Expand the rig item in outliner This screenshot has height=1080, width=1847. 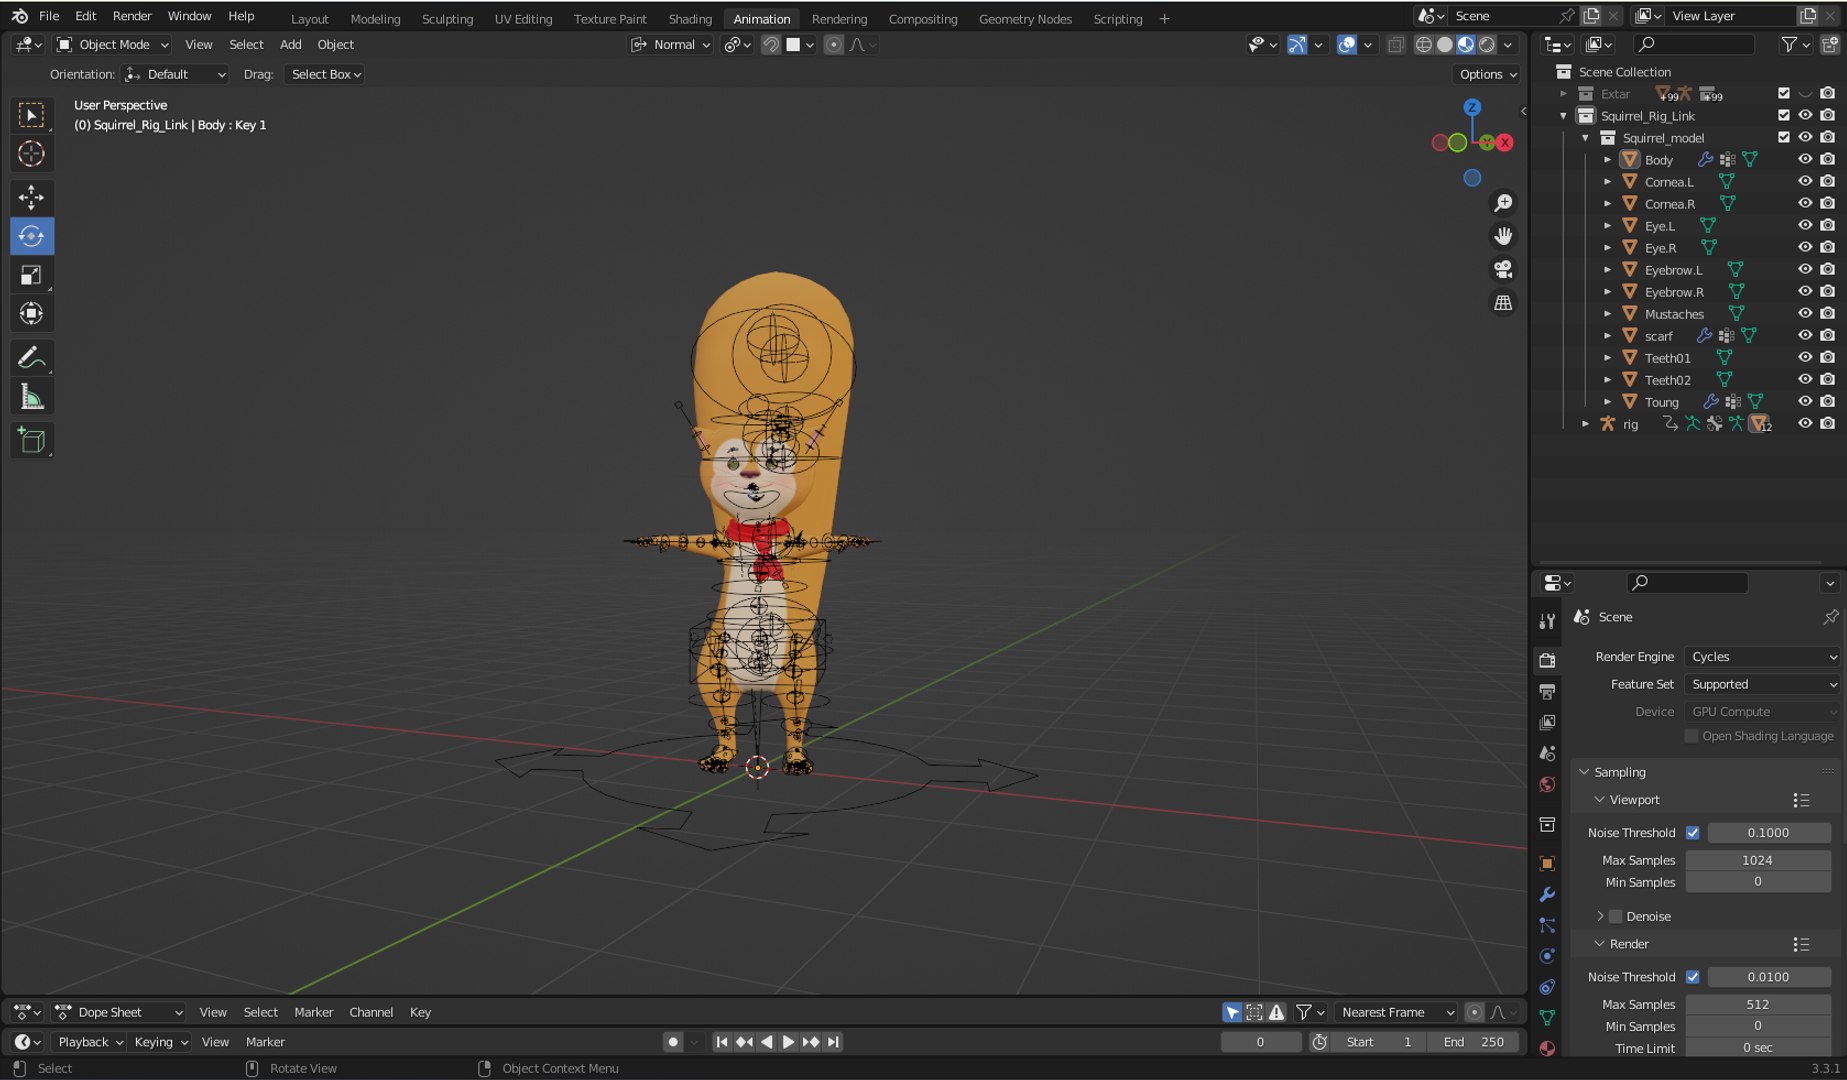[1585, 424]
